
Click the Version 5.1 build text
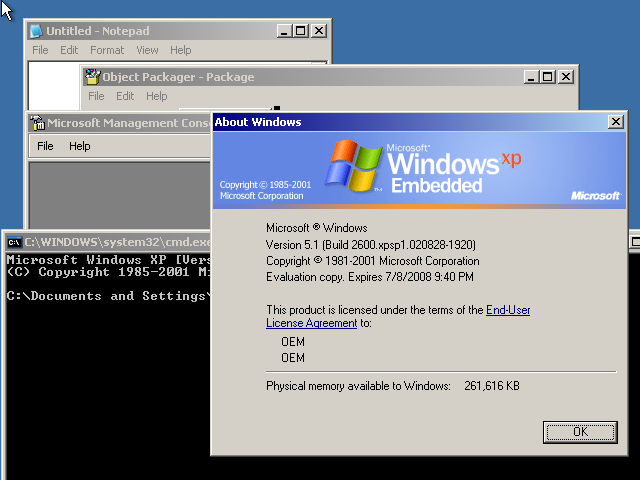371,245
